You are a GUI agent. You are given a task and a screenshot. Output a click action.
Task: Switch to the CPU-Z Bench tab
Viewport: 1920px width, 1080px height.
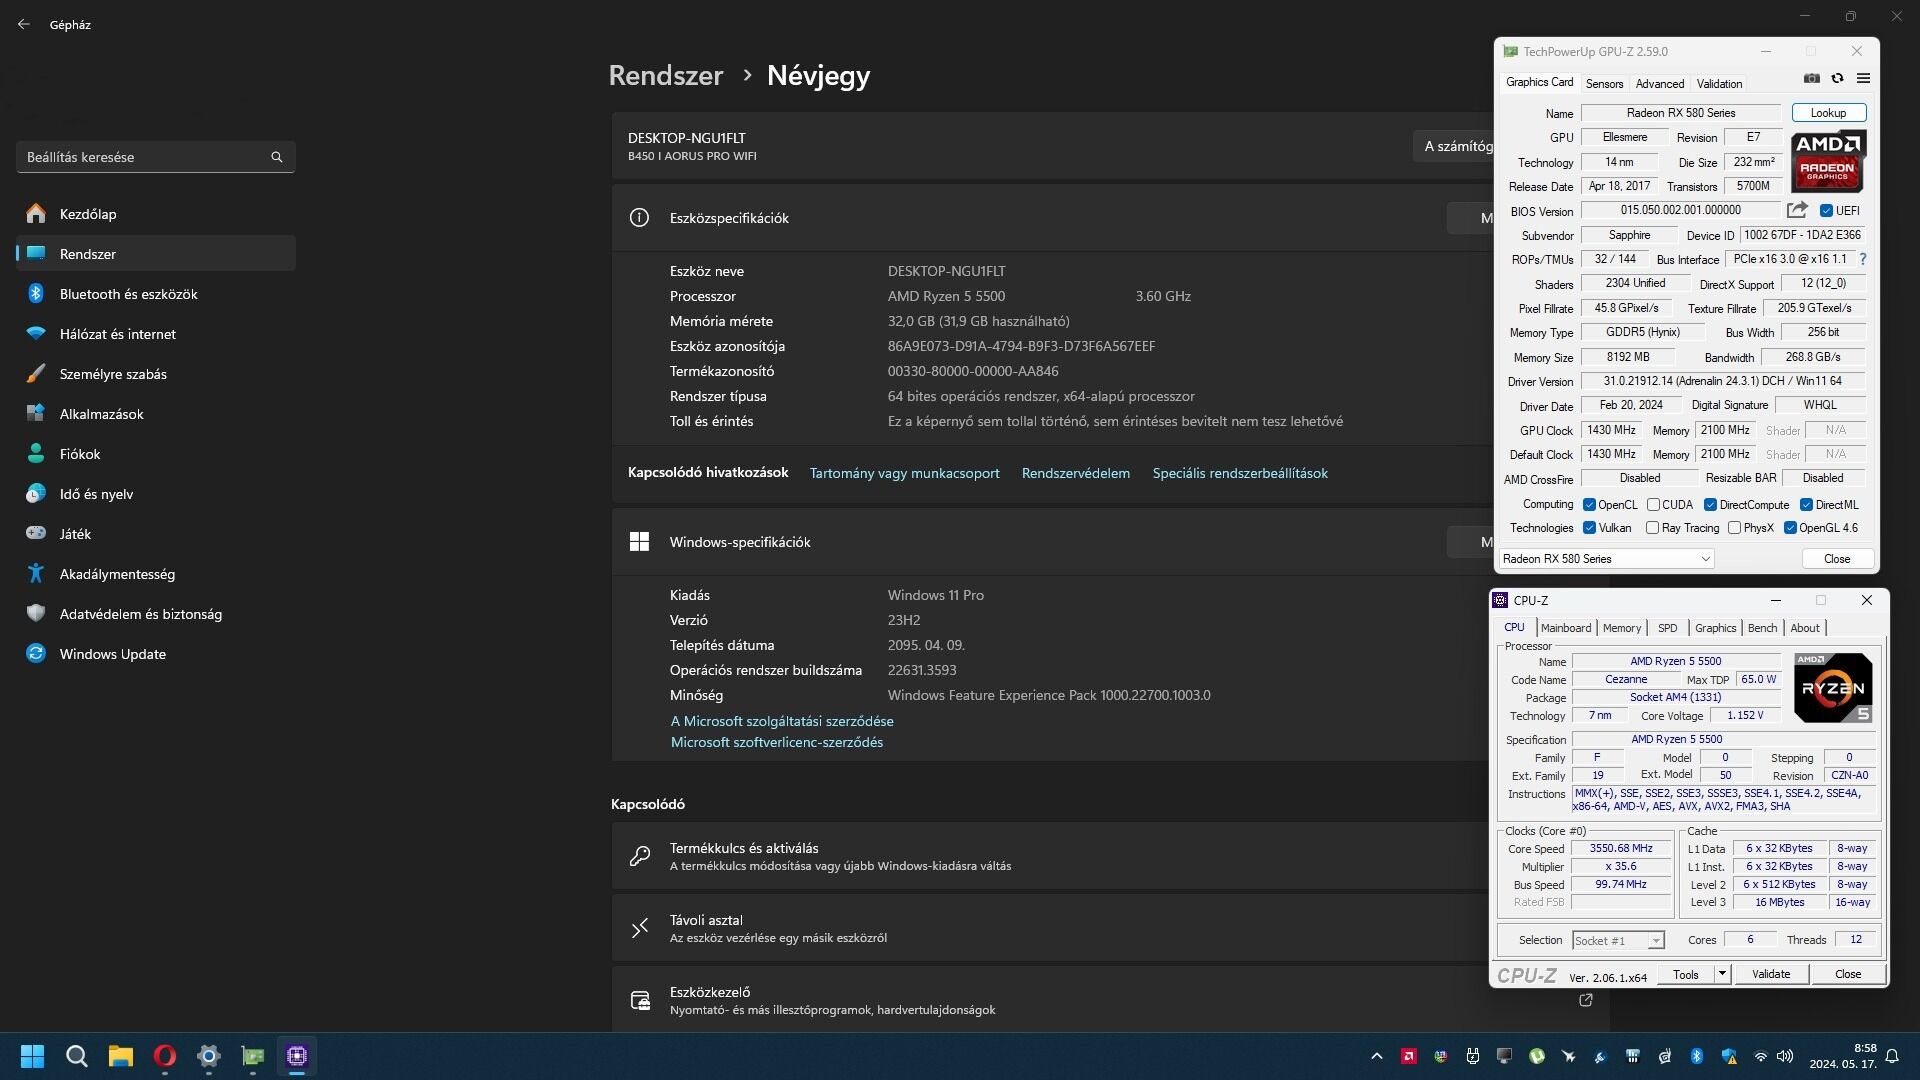coord(1762,628)
